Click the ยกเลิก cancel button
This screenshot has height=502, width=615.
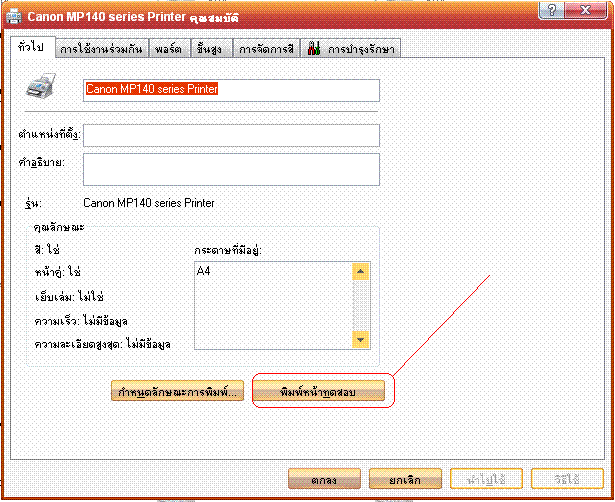405,479
